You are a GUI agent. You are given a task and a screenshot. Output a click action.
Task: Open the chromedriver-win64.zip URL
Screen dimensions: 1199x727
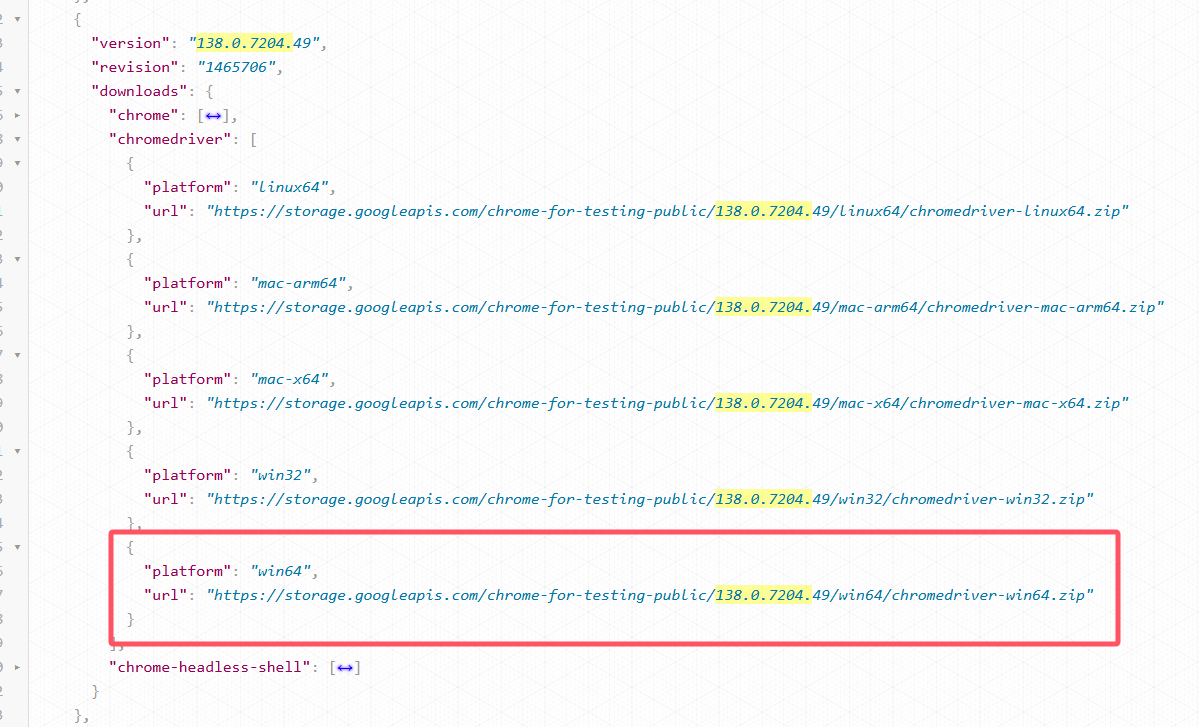pyautogui.click(x=650, y=595)
